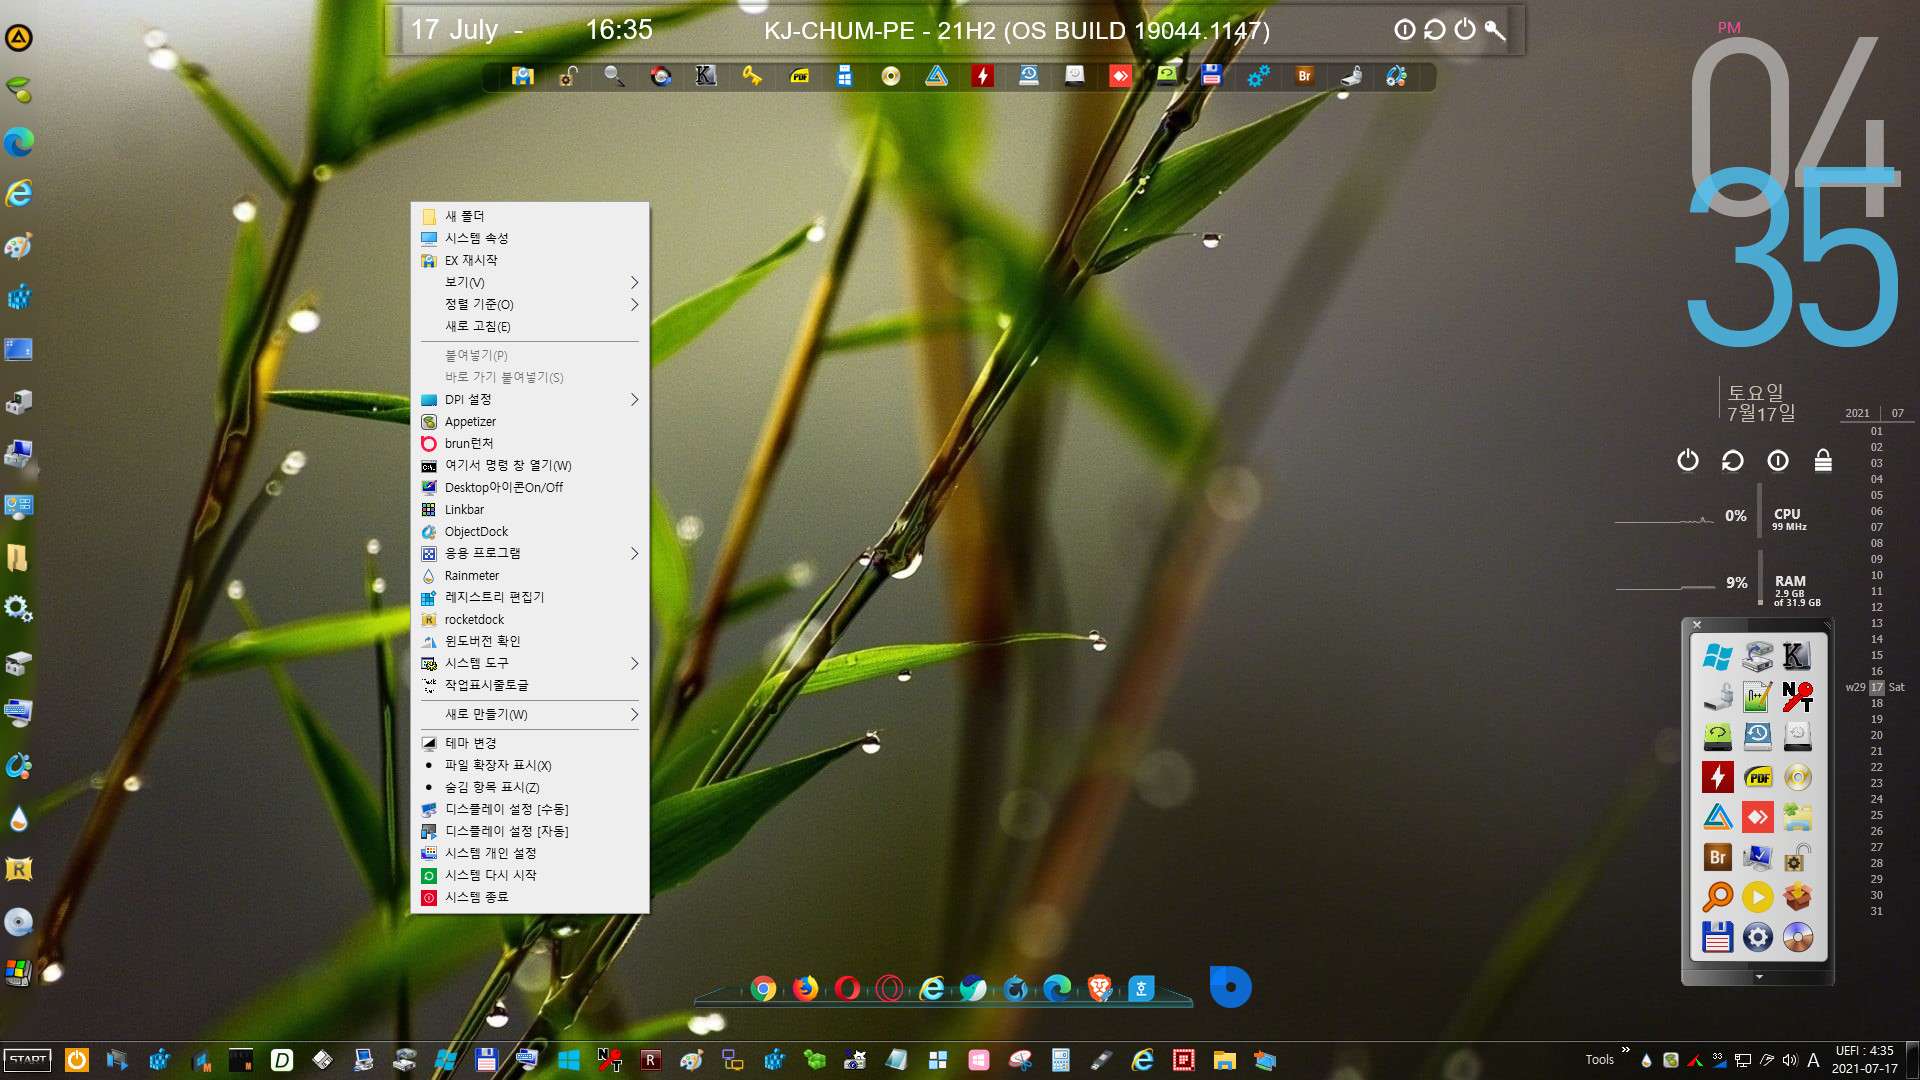Select 새 폴더 from context menu
Screen dimensions: 1920x1080
coord(530,216)
